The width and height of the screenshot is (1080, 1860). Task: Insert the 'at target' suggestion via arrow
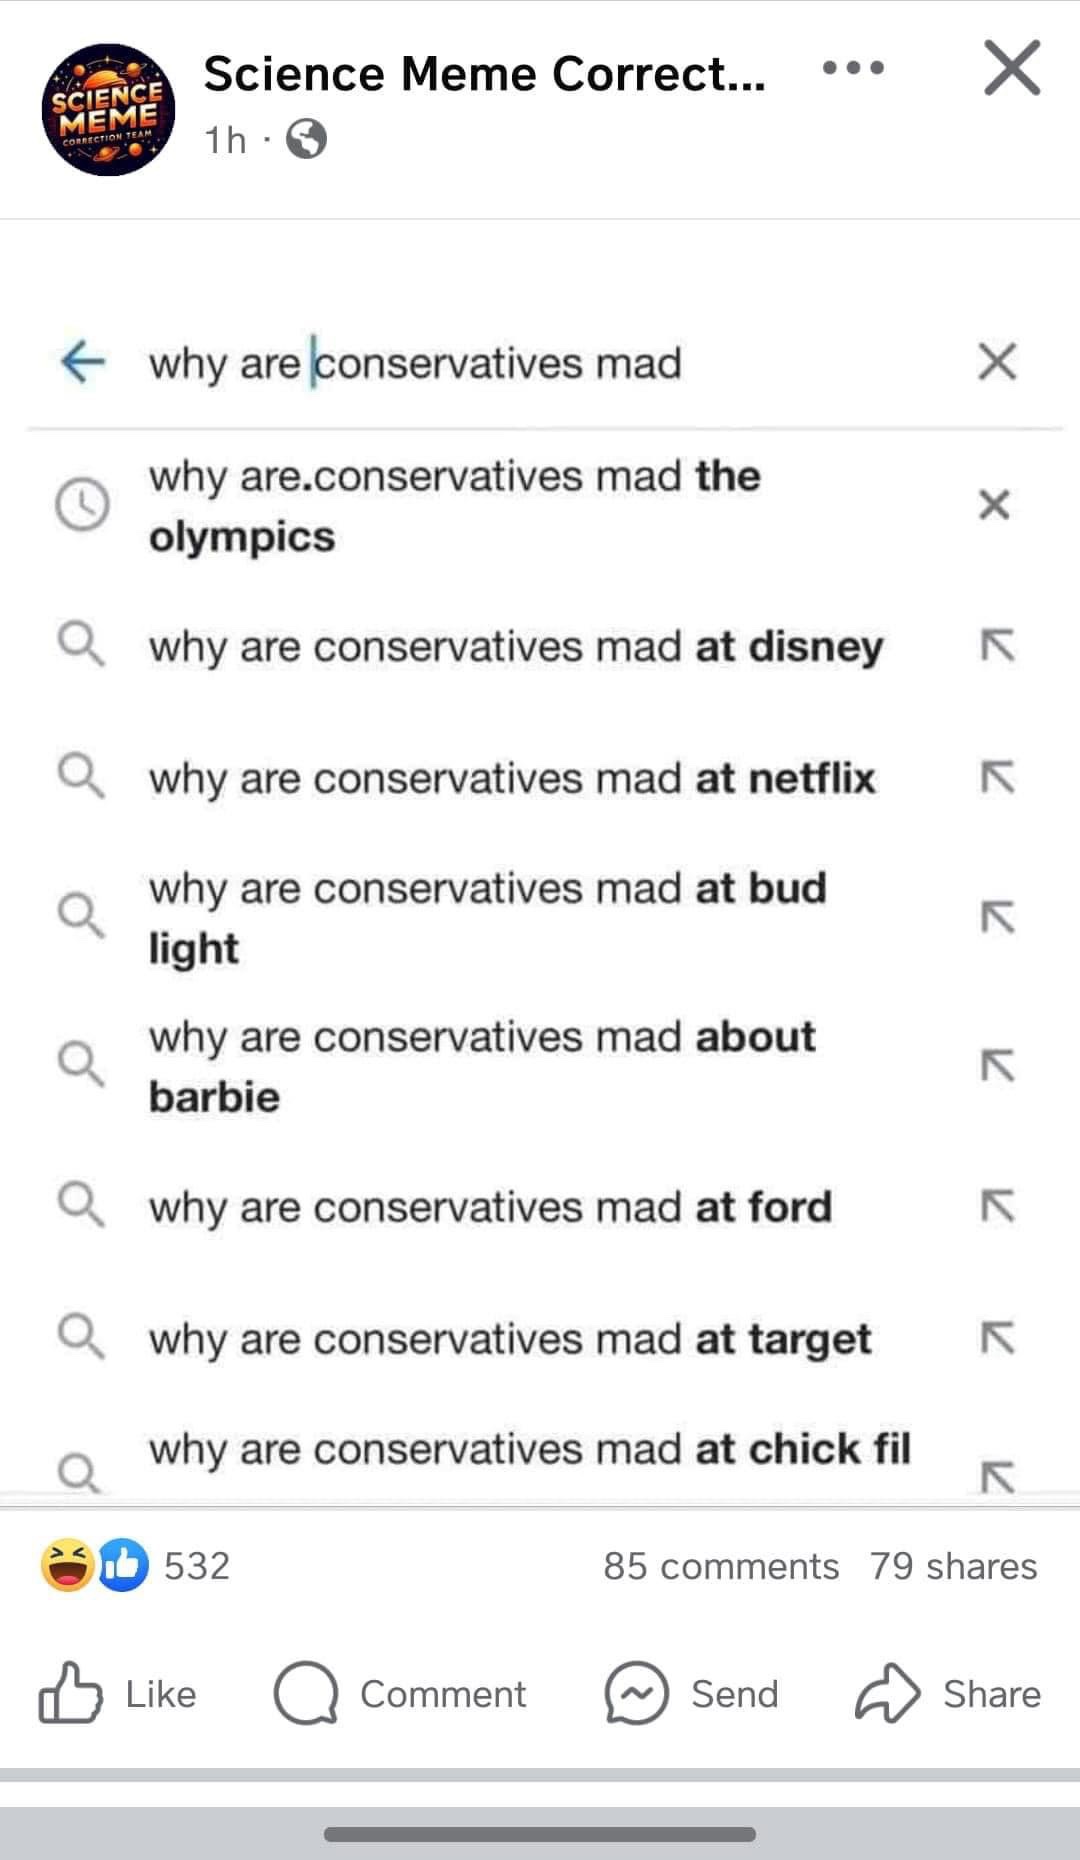(x=997, y=1338)
